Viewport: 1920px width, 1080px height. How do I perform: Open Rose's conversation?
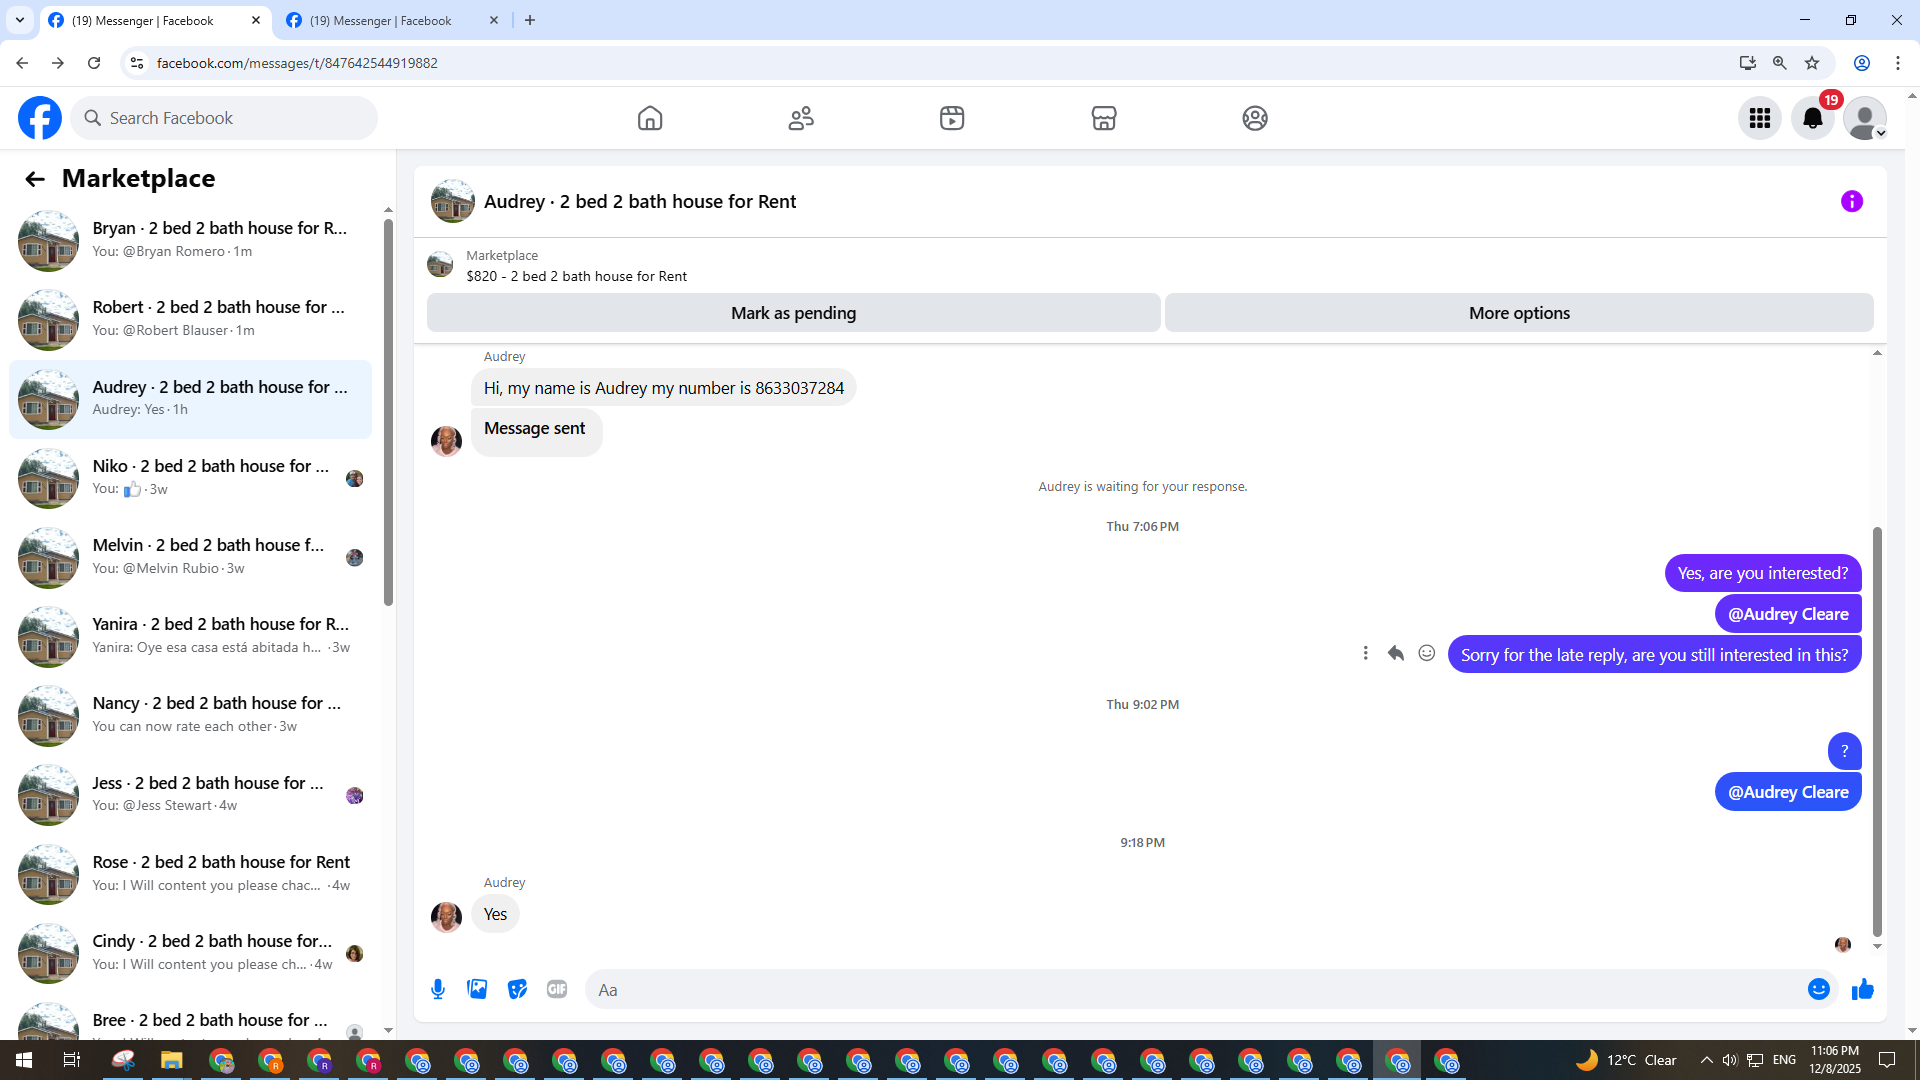[x=190, y=874]
